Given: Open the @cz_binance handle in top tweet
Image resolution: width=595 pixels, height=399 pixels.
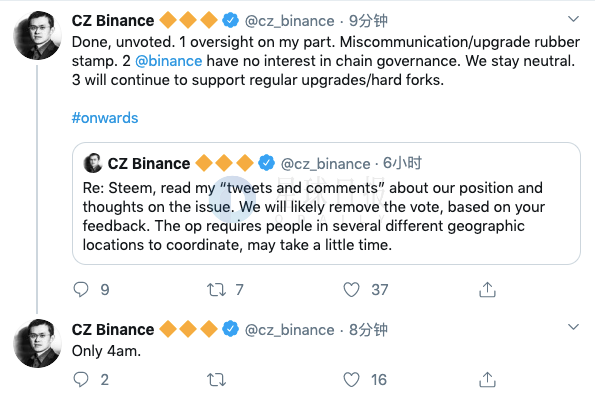Looking at the screenshot, I should pos(290,21).
